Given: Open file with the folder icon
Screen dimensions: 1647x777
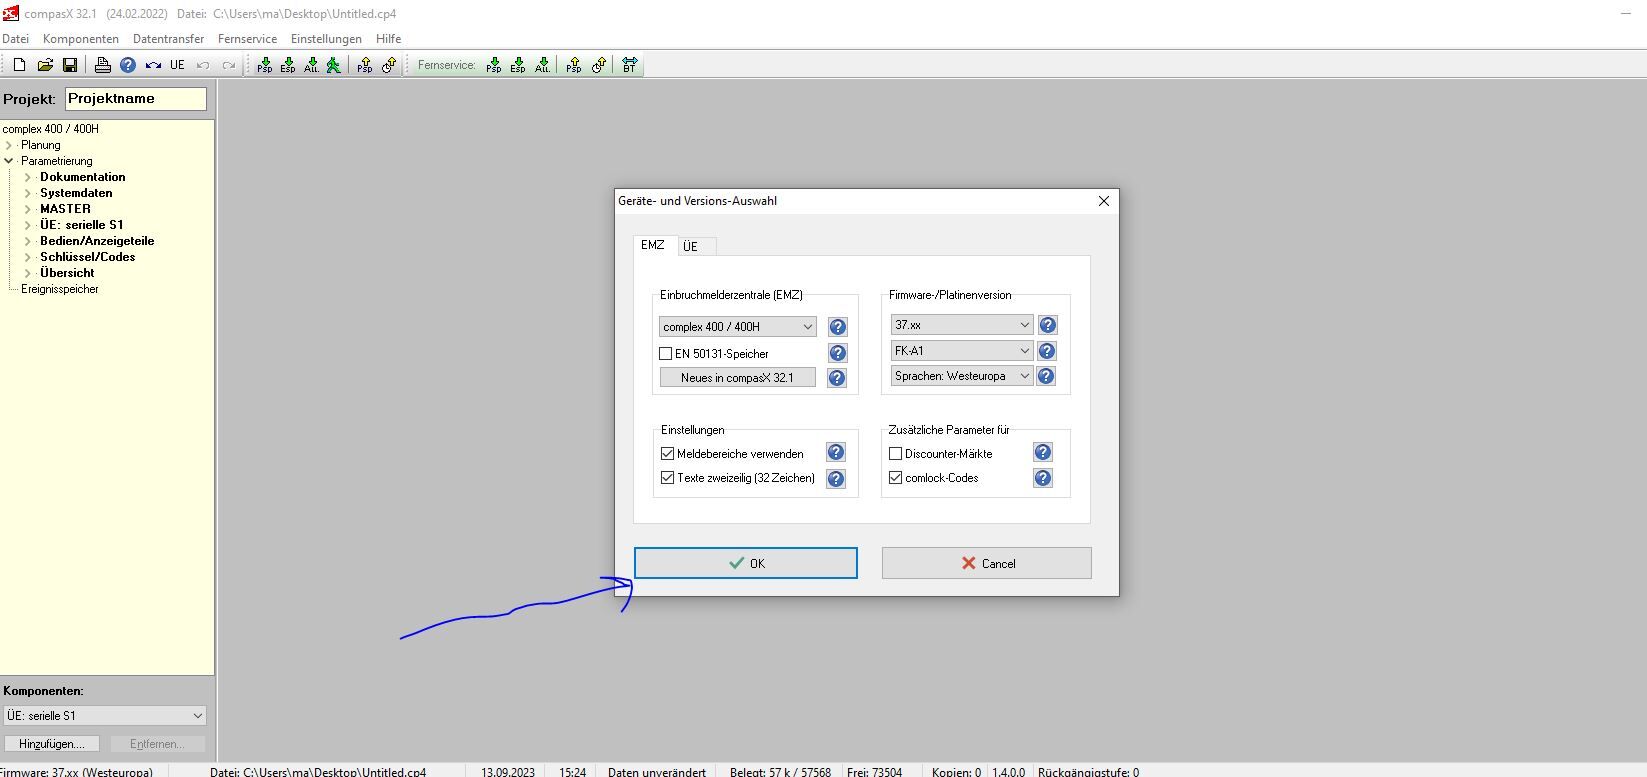Looking at the screenshot, I should [x=45, y=65].
